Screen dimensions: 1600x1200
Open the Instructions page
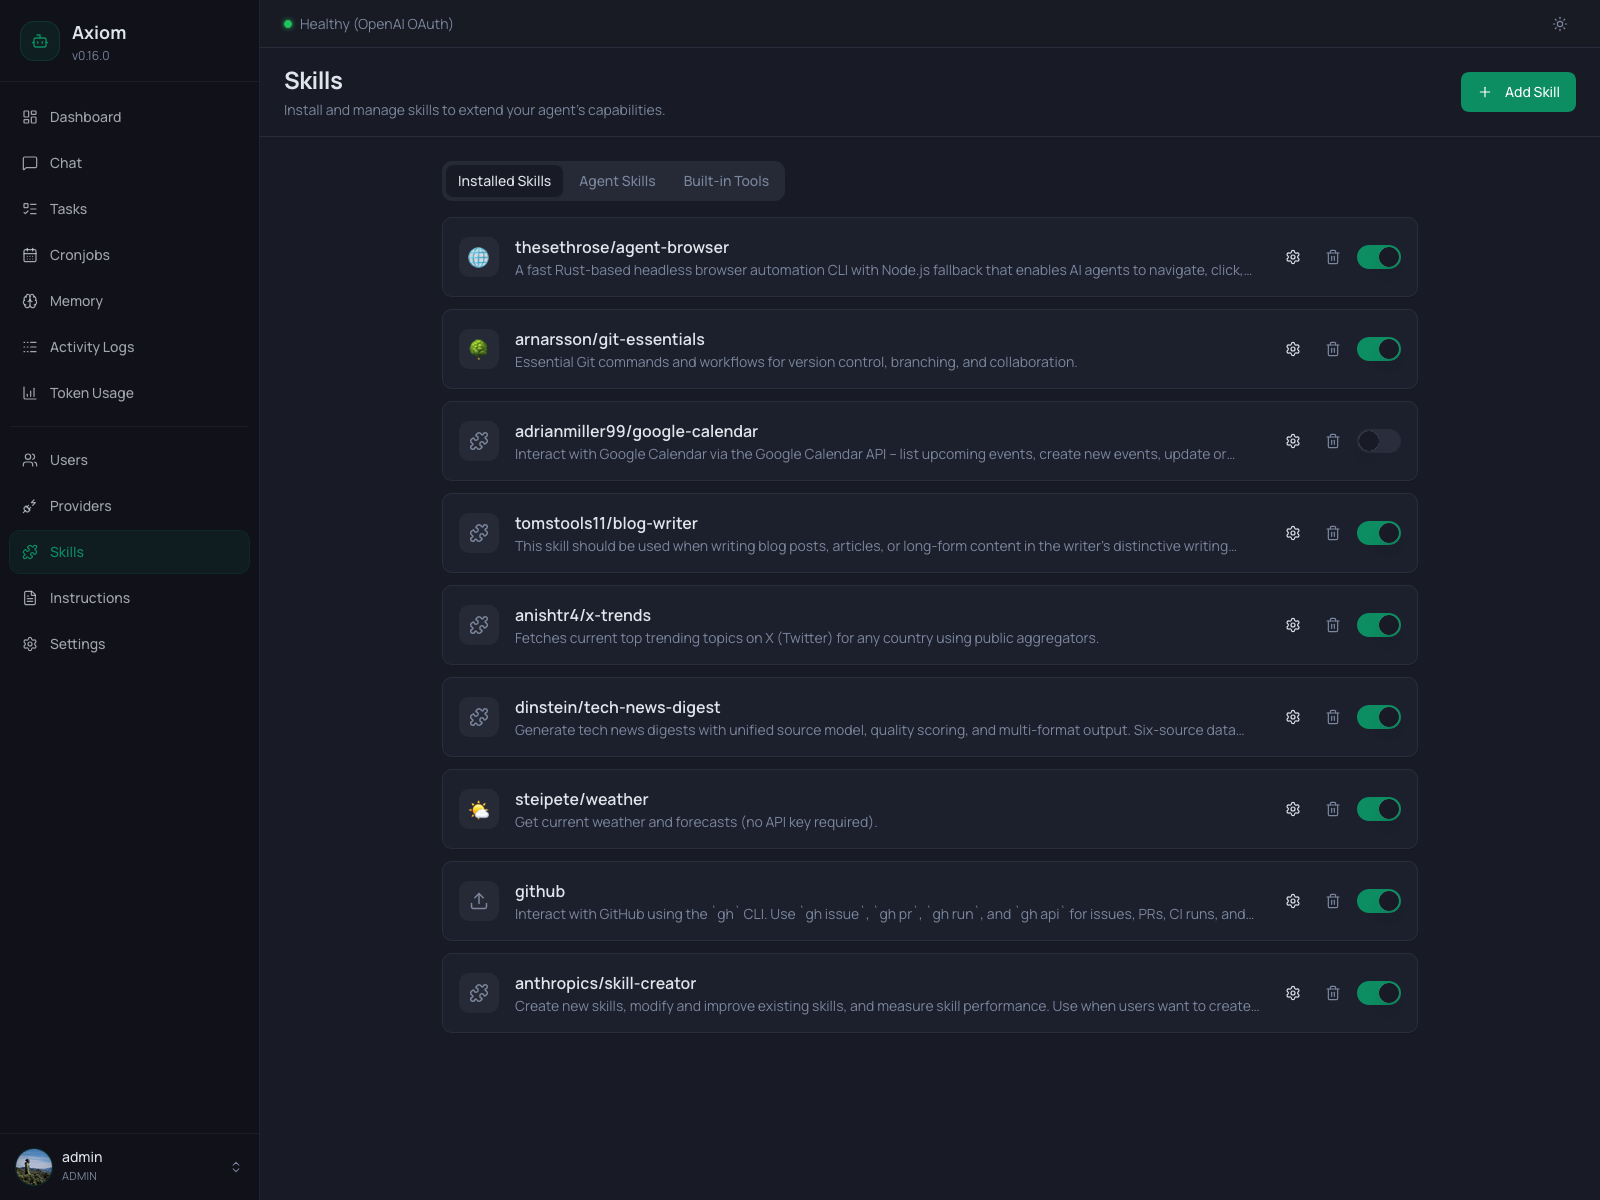pos(89,598)
